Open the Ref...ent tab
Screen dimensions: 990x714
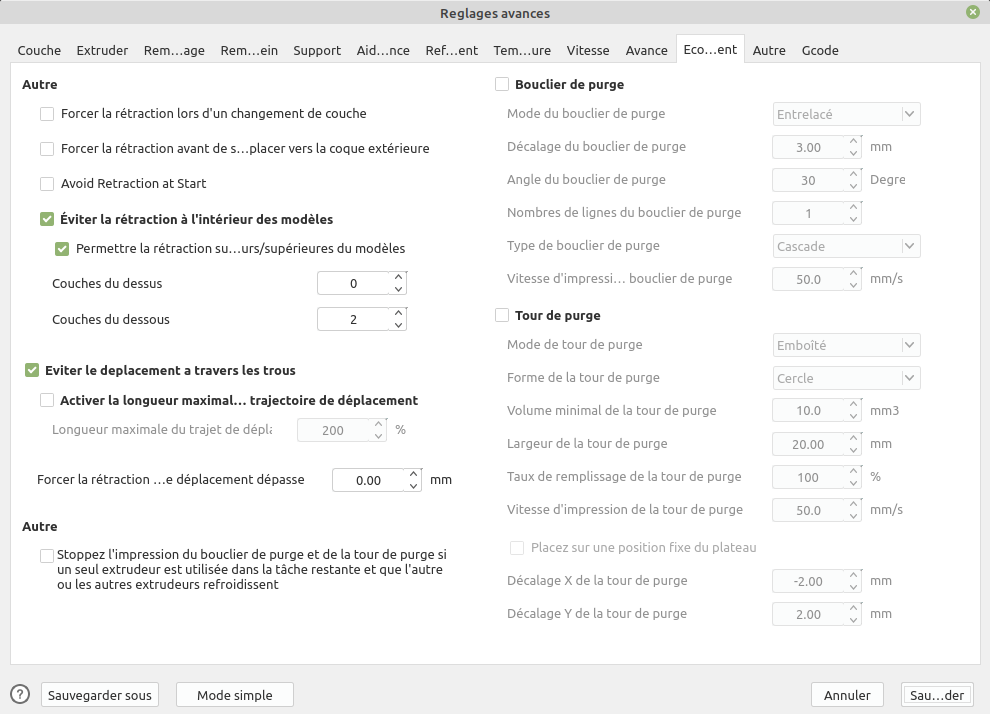click(x=451, y=51)
